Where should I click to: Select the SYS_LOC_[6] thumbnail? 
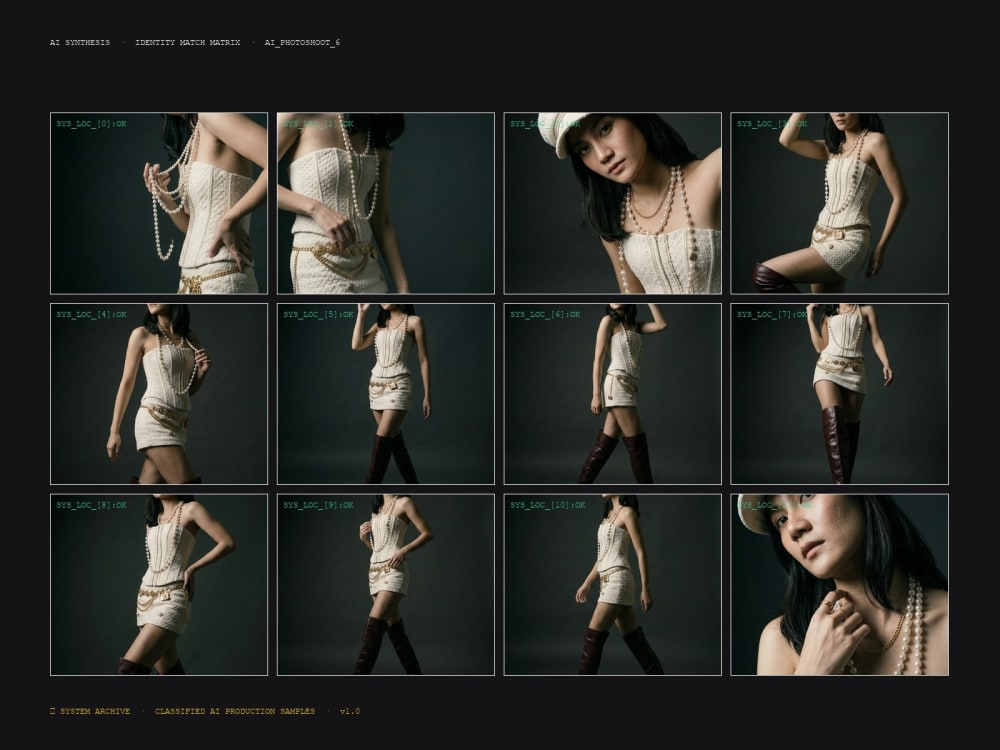click(x=613, y=393)
